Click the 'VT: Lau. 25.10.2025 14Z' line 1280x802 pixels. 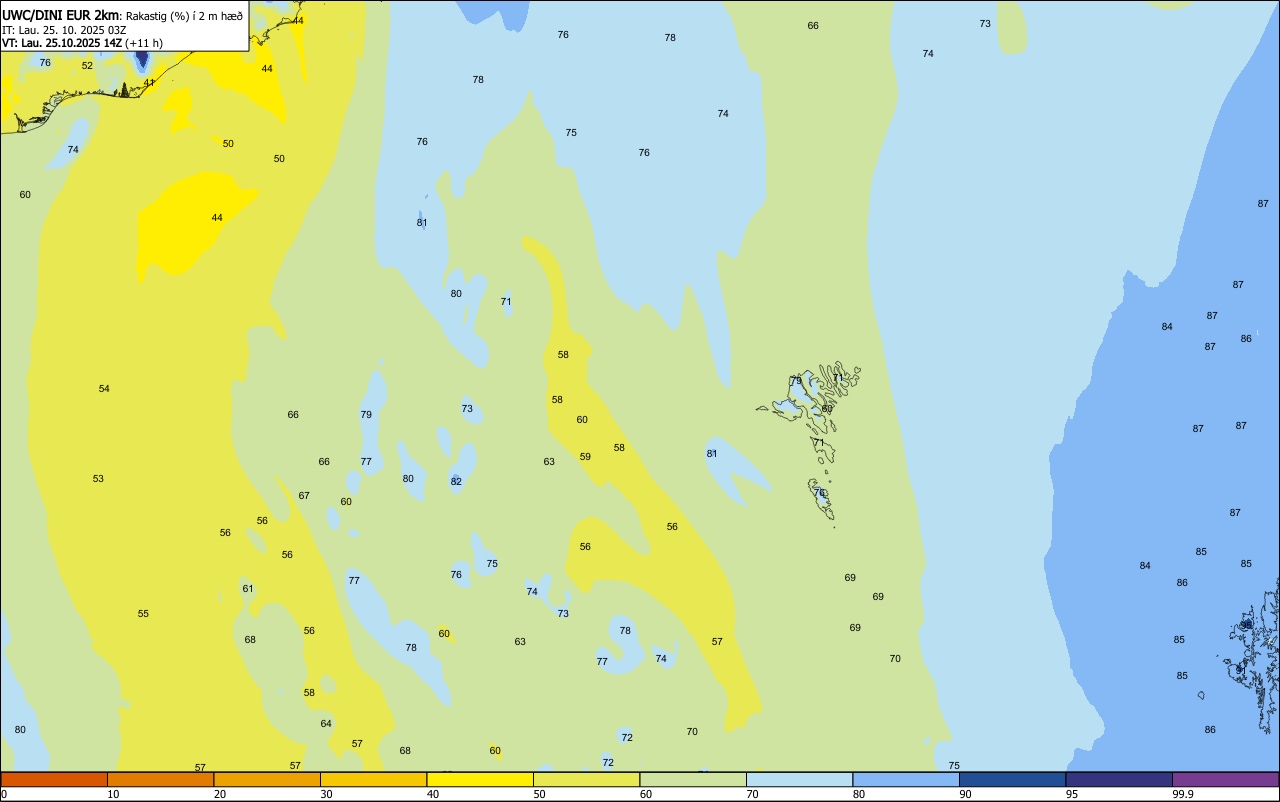62,43
